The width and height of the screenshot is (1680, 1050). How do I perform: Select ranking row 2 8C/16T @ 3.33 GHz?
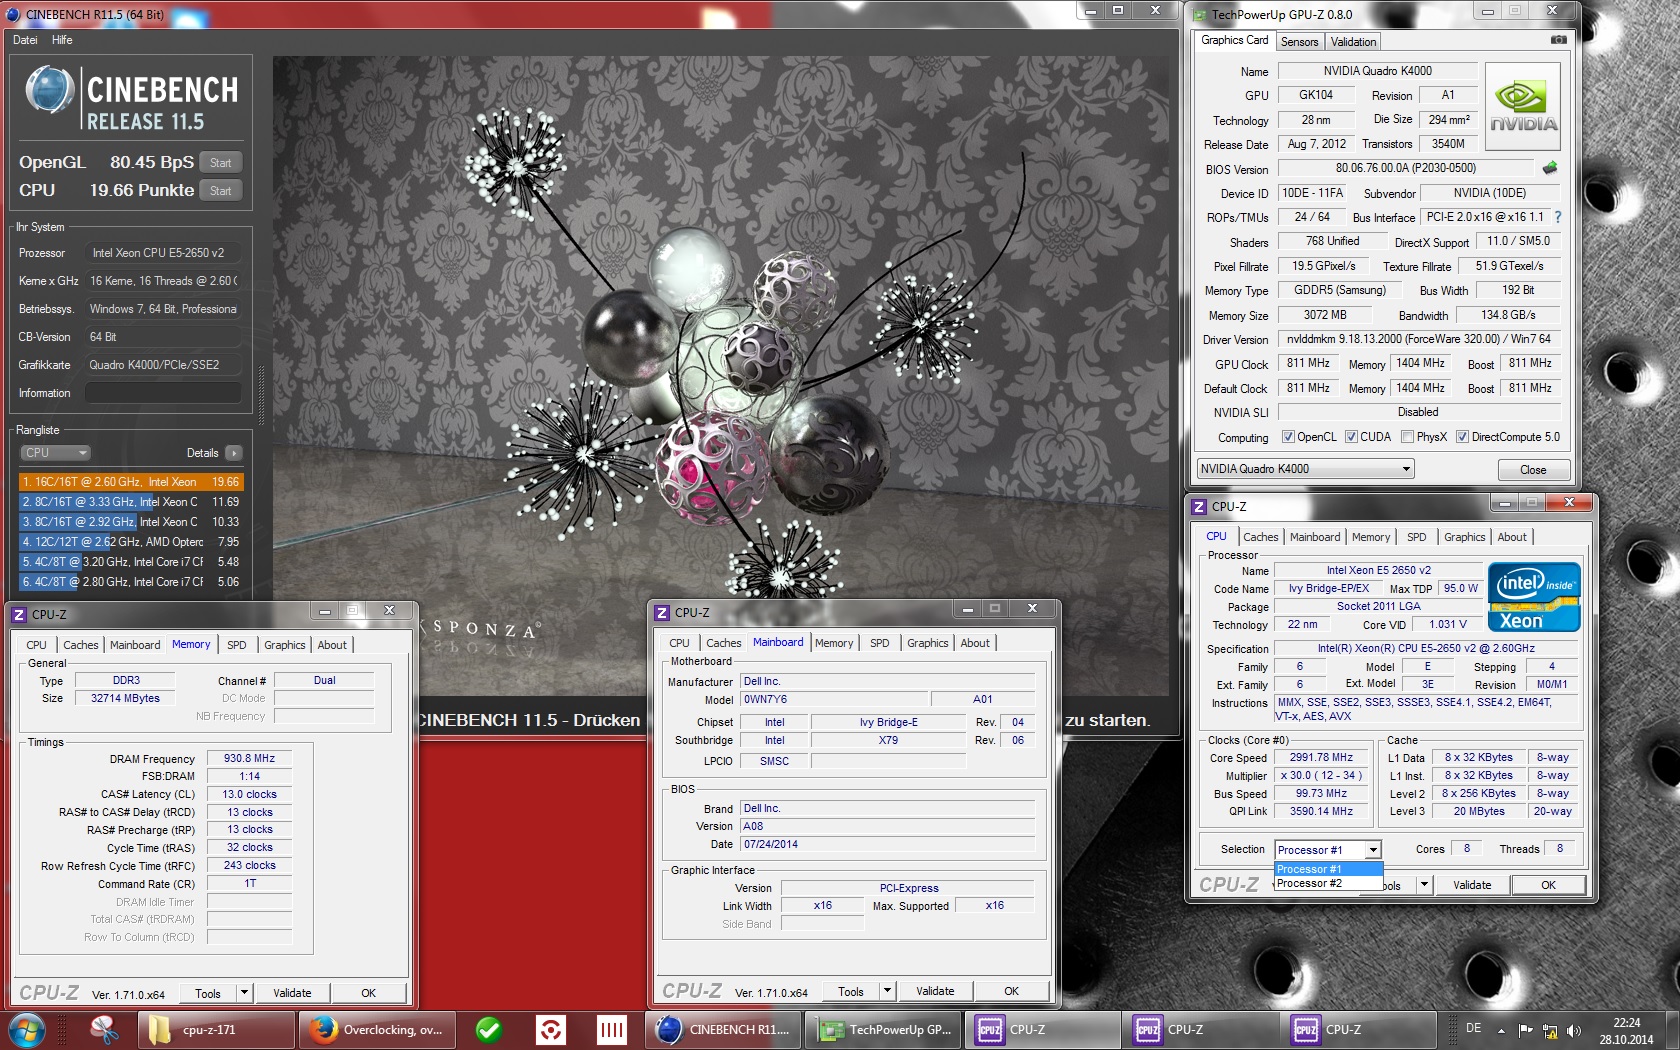[x=130, y=502]
